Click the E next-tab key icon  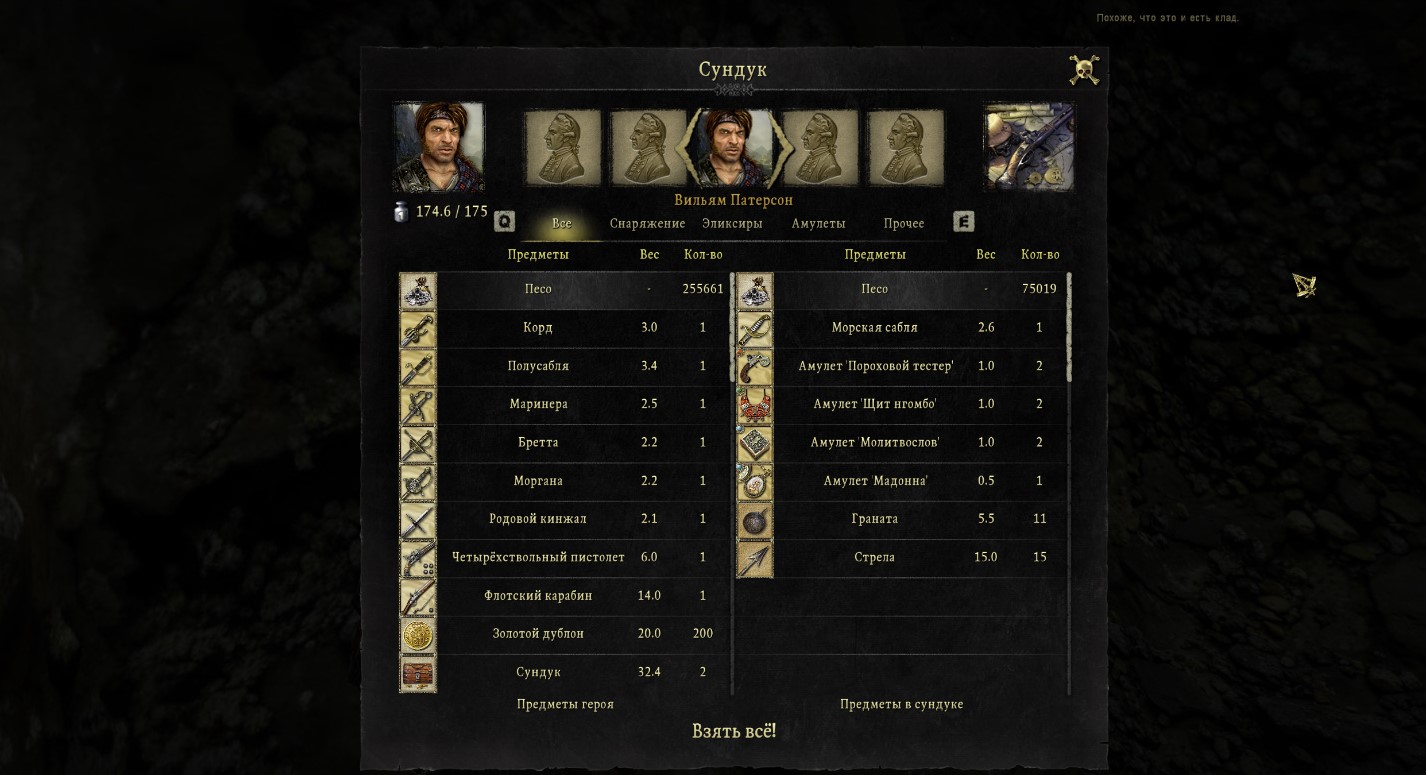(963, 222)
